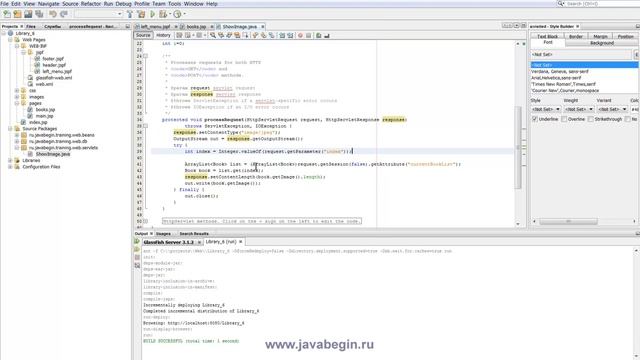The image size is (640, 360).
Task: Click the Style Builder horizontal scrollbar
Action: [568, 221]
